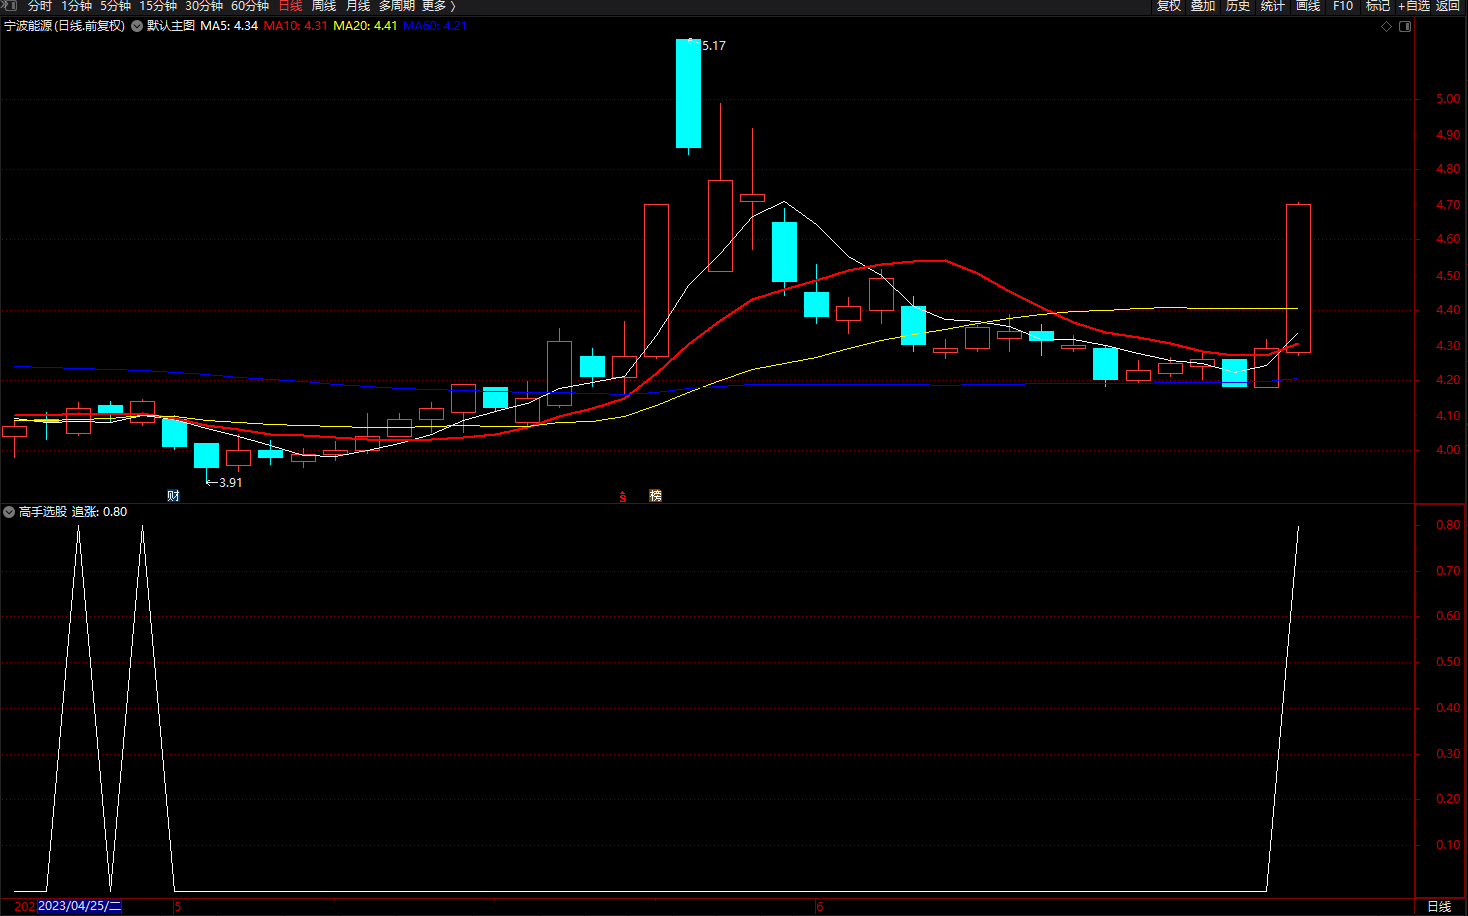The width and height of the screenshot is (1468, 916).
Task: Click the 日线 label at bottom right
Action: pyautogui.click(x=1439, y=907)
